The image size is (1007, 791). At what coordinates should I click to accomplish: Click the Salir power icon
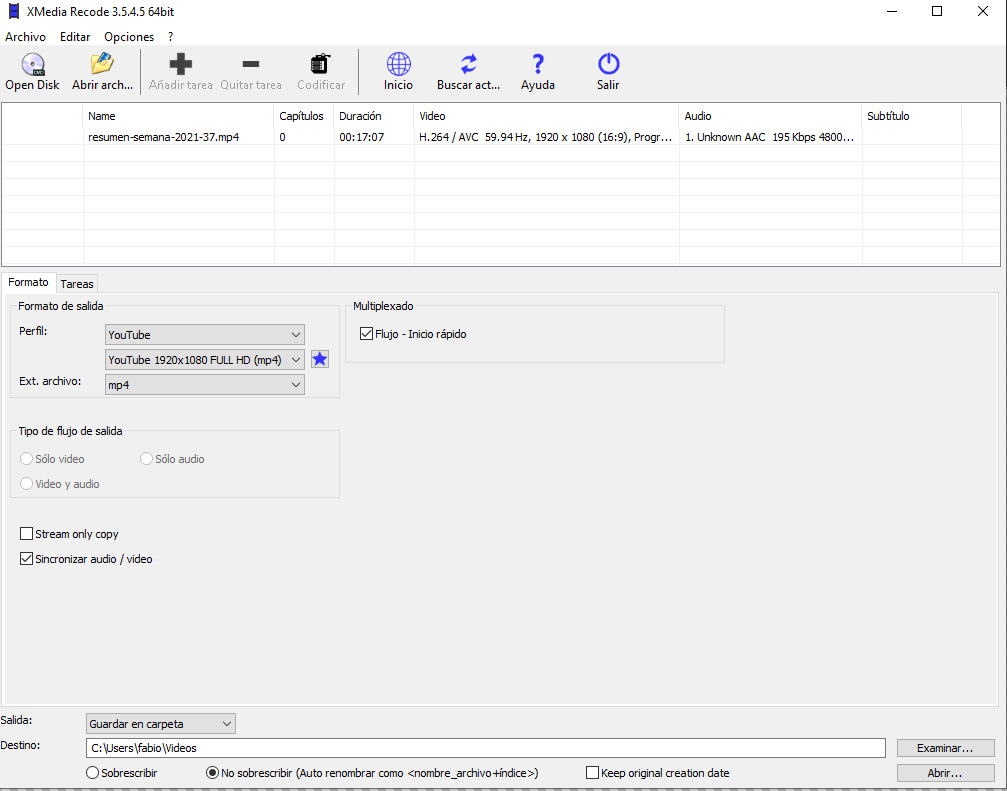click(608, 64)
